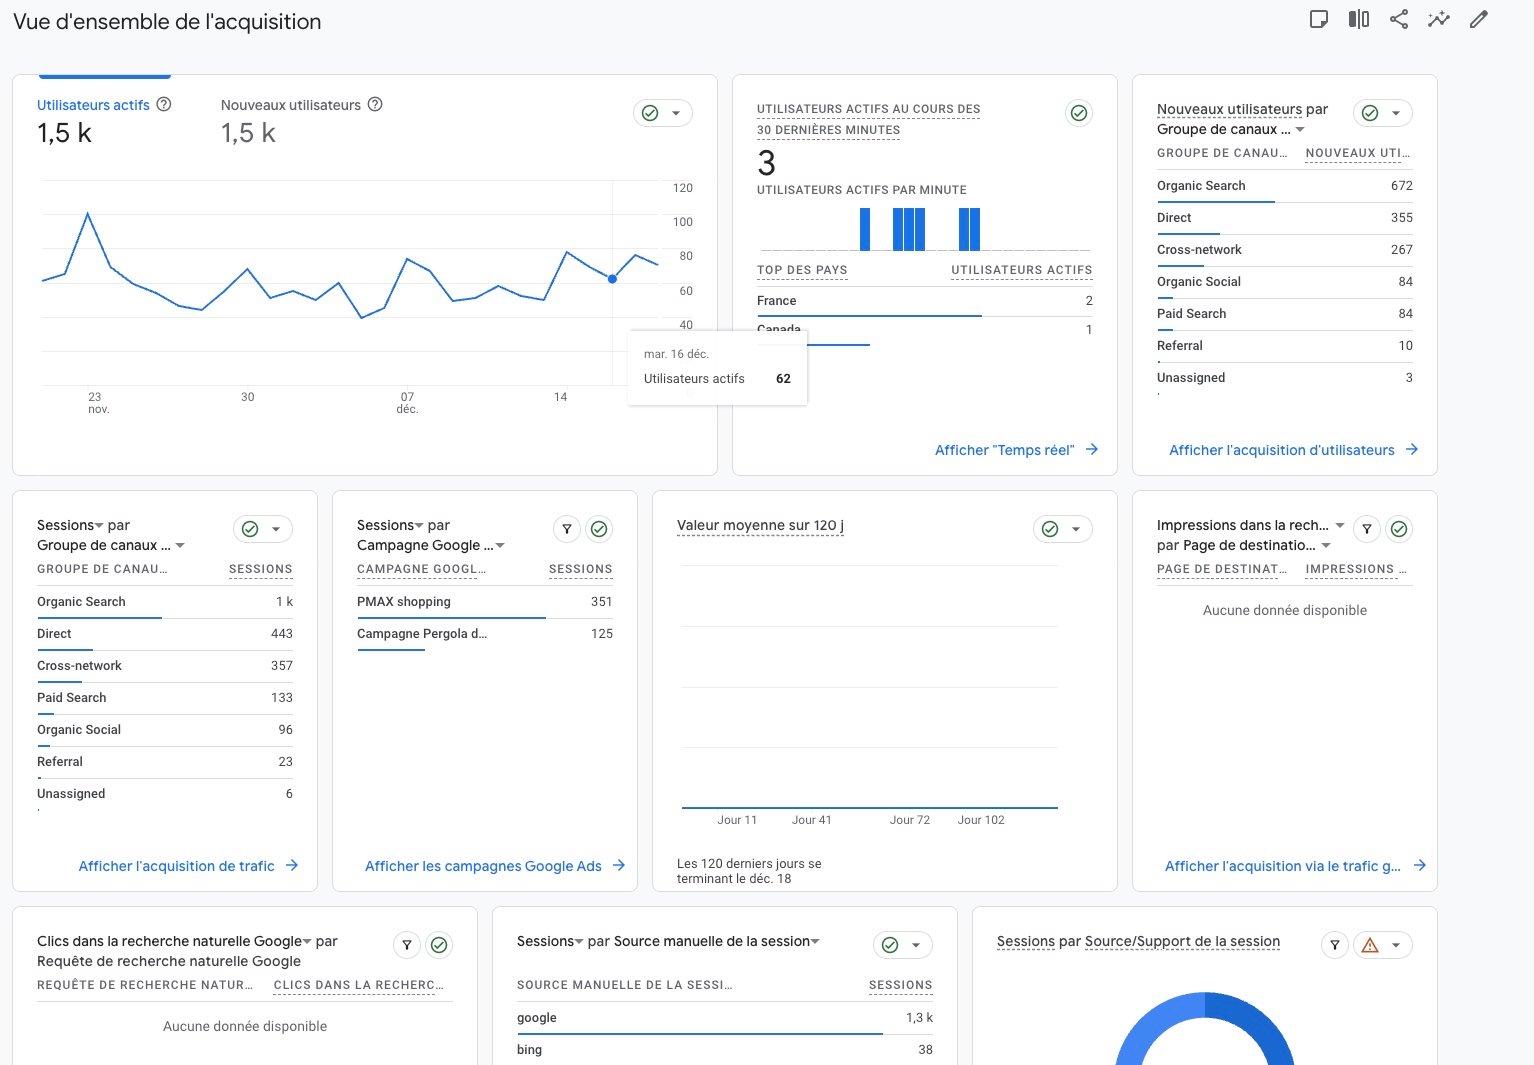Click the pencil icon to customize report
The height and width of the screenshot is (1065, 1534).
[1479, 19]
